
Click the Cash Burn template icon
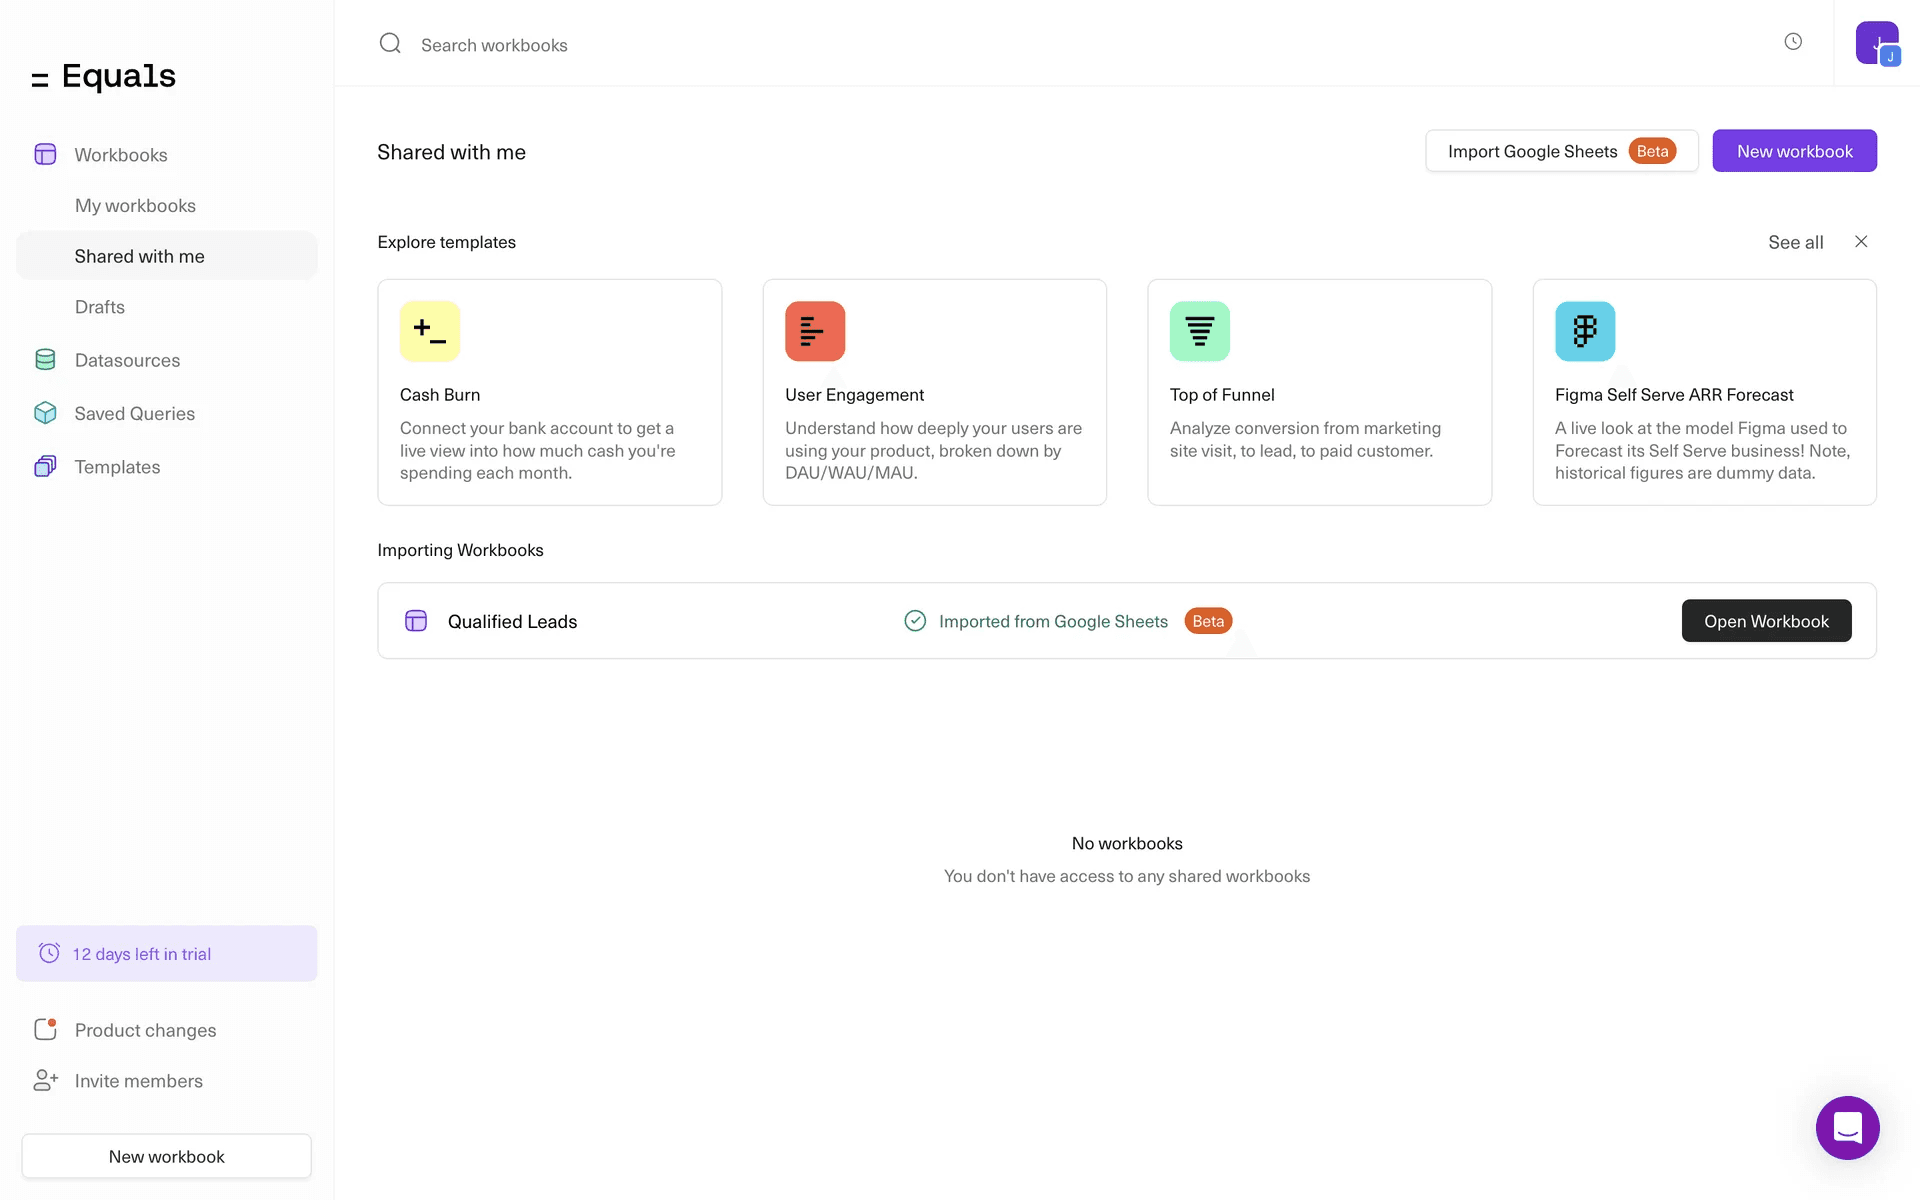click(x=430, y=331)
